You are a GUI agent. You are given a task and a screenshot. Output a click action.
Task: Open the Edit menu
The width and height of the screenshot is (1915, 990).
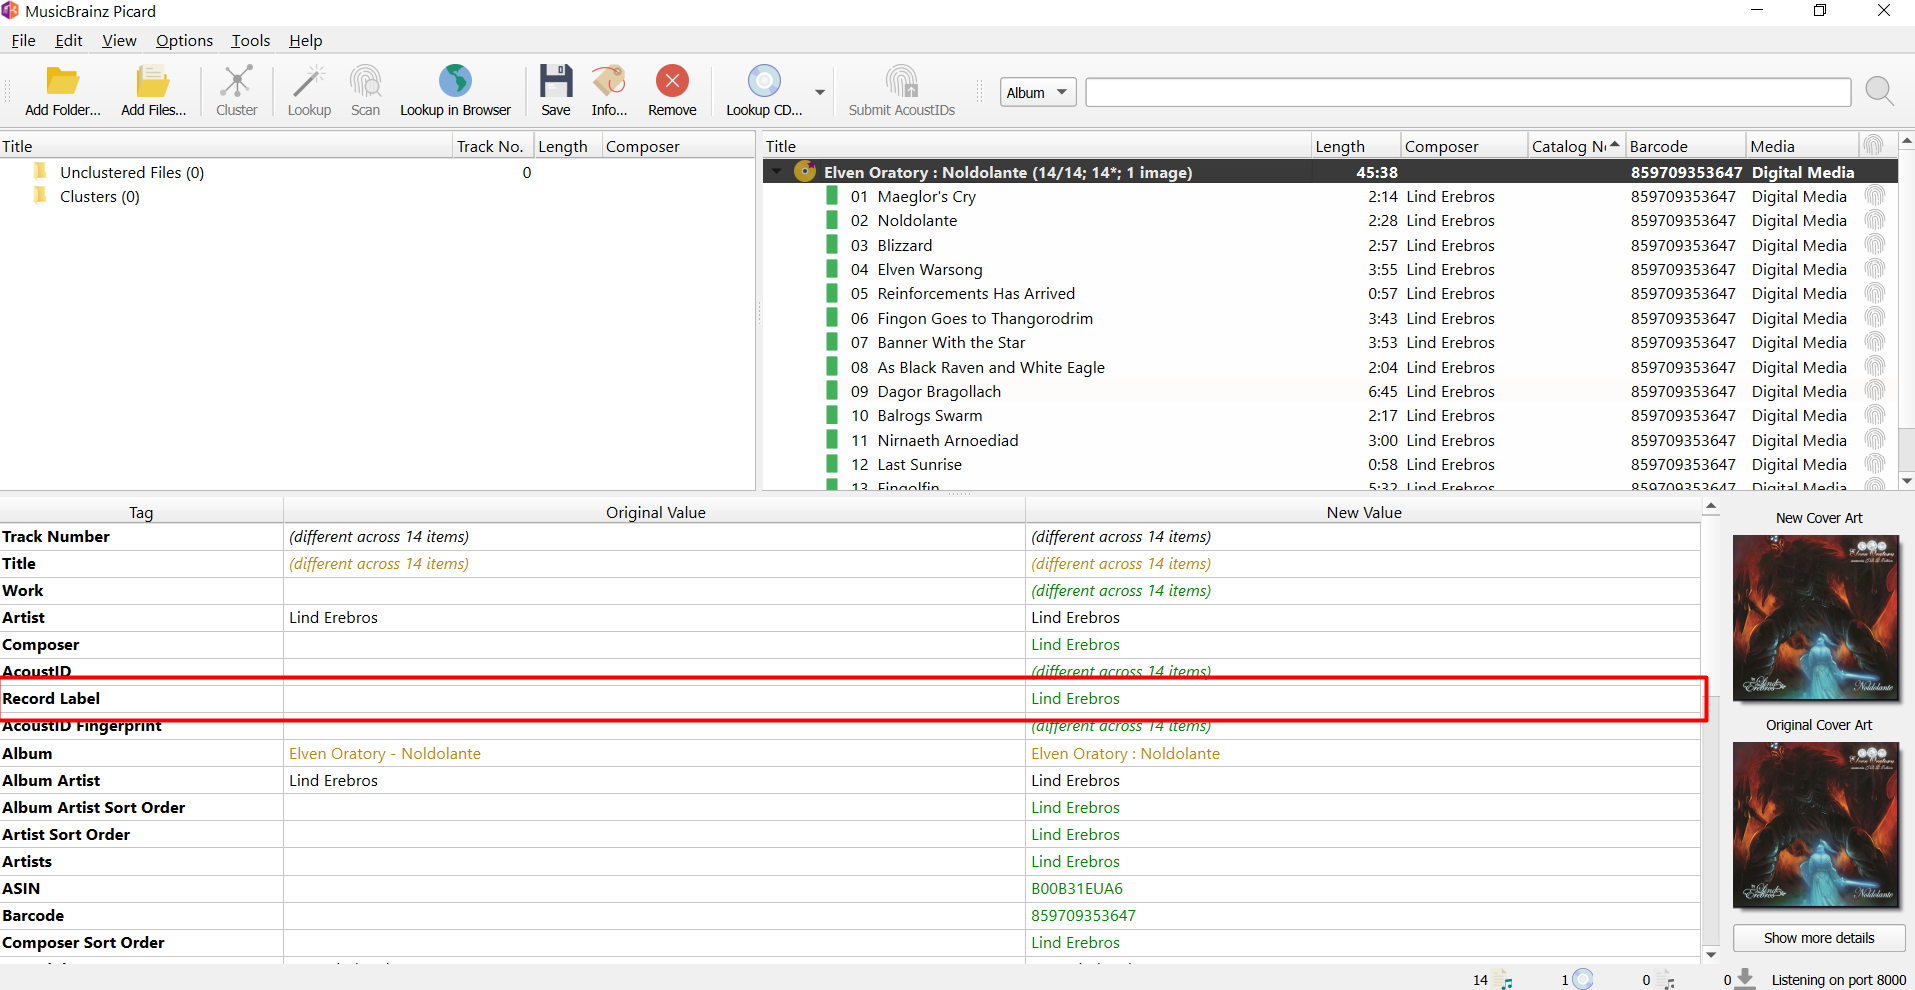point(69,41)
